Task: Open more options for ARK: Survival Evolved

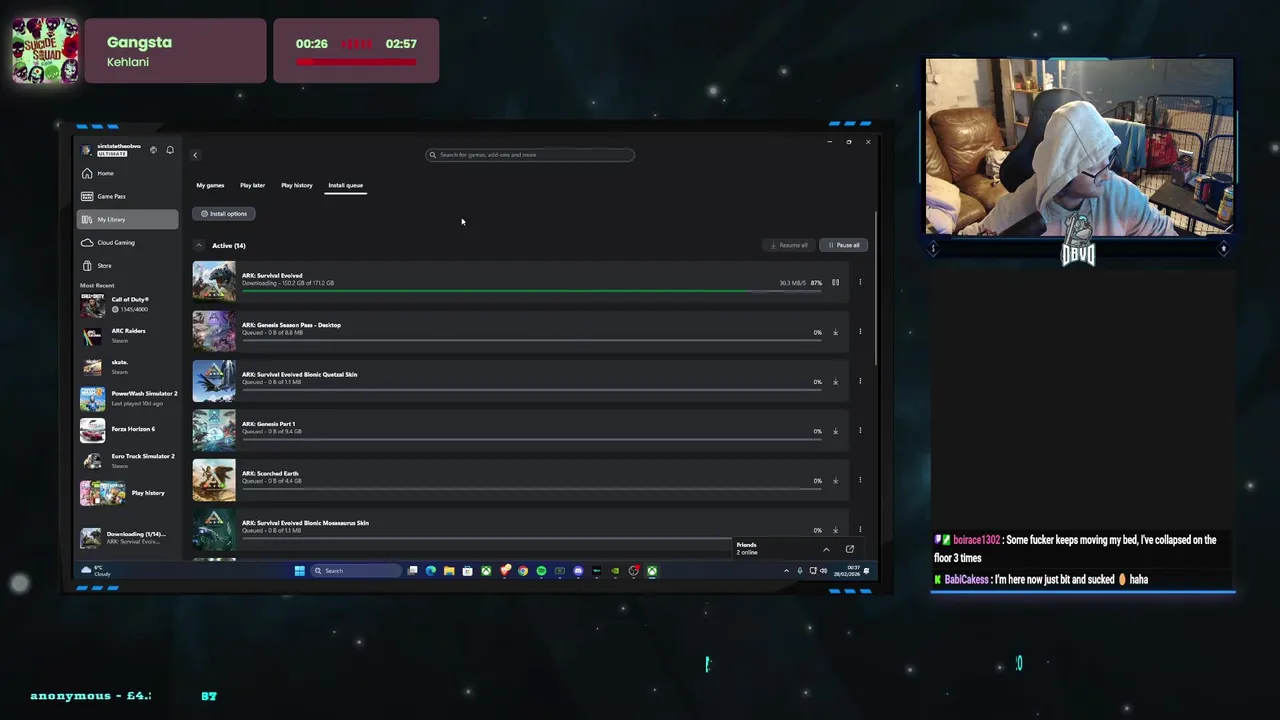Action: click(860, 282)
